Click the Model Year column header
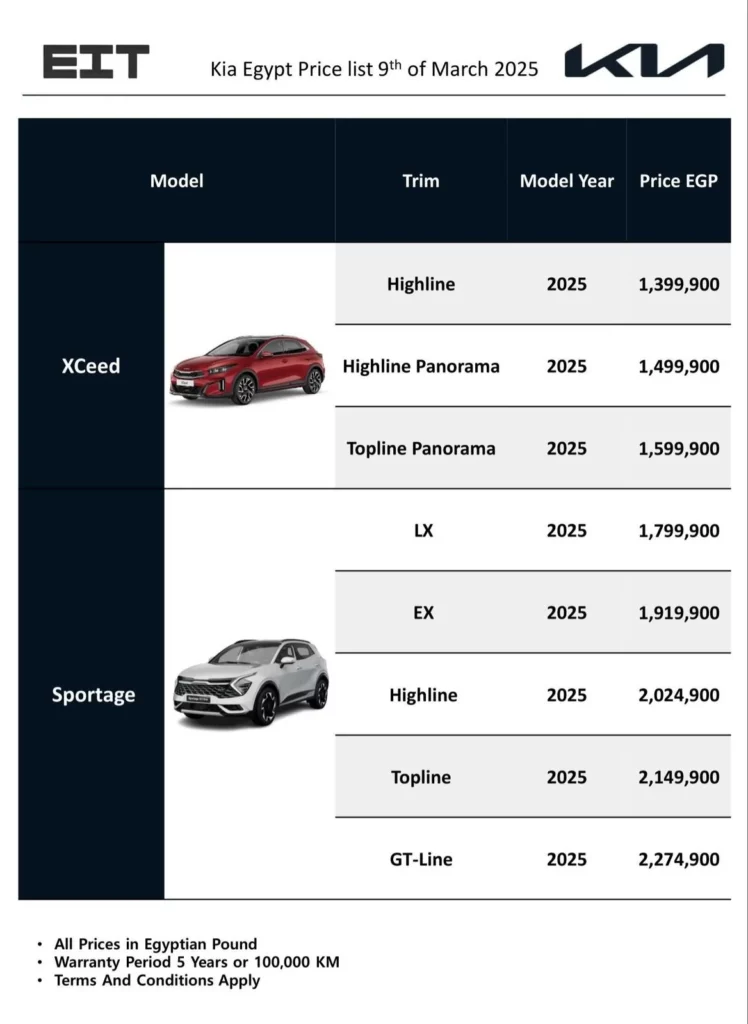This screenshot has height=1024, width=748. click(566, 181)
